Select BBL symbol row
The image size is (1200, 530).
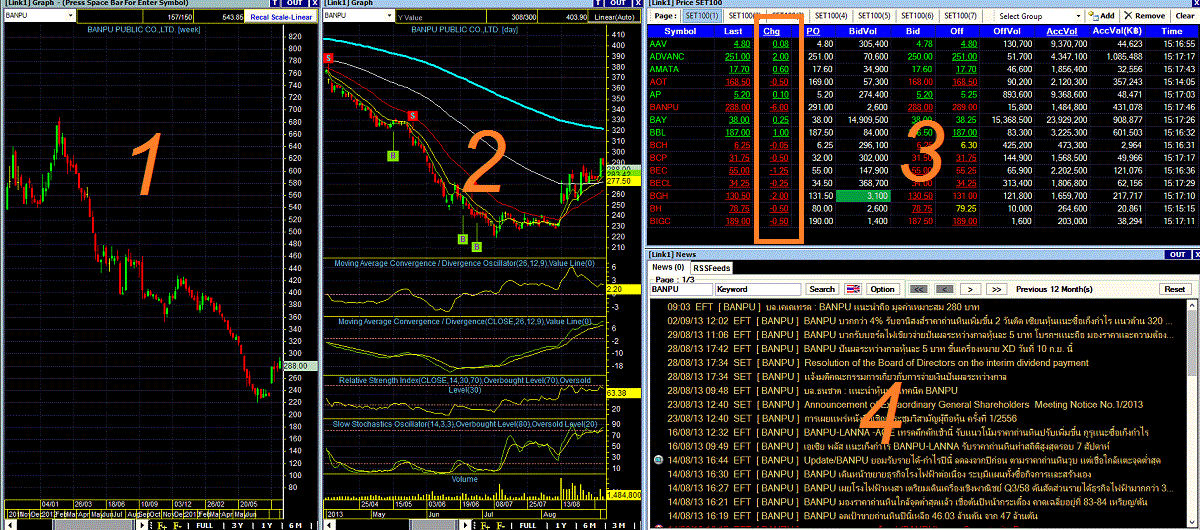click(658, 131)
